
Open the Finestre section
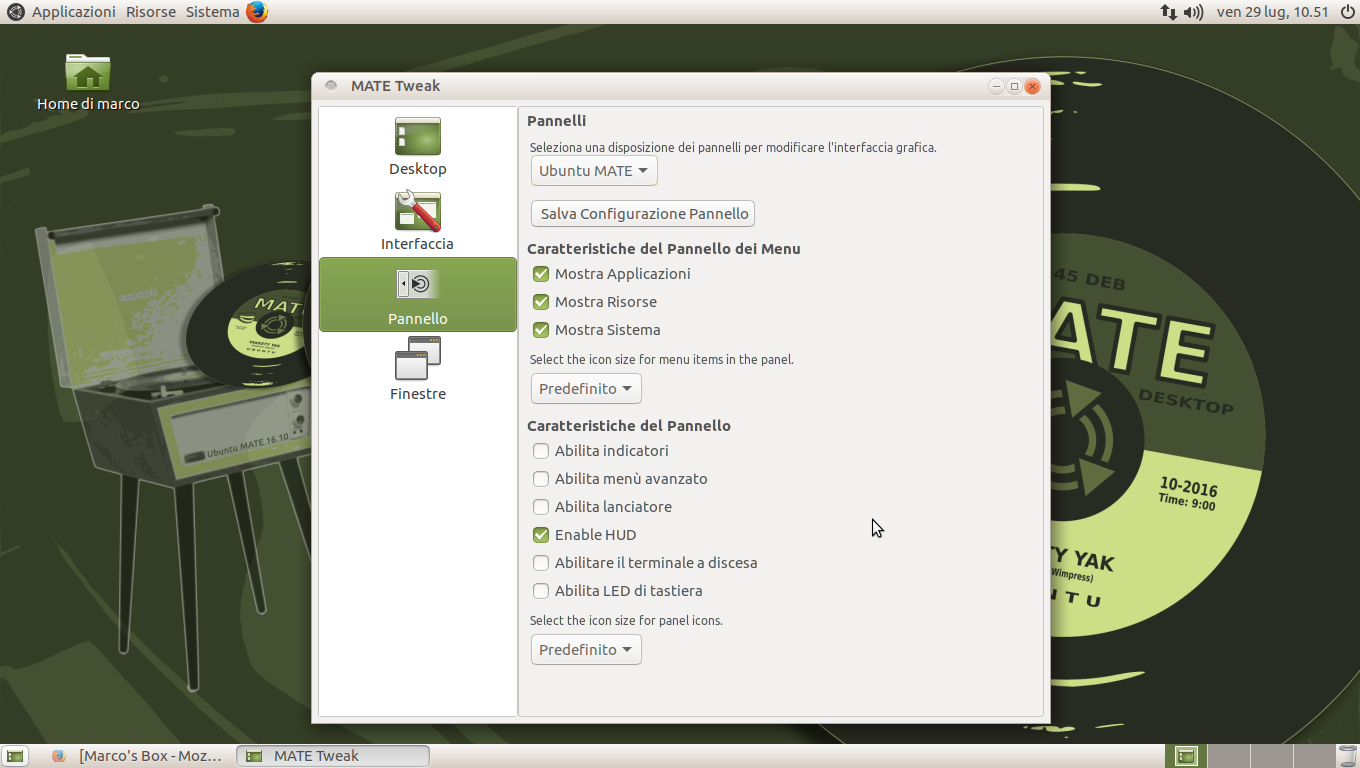(x=418, y=370)
